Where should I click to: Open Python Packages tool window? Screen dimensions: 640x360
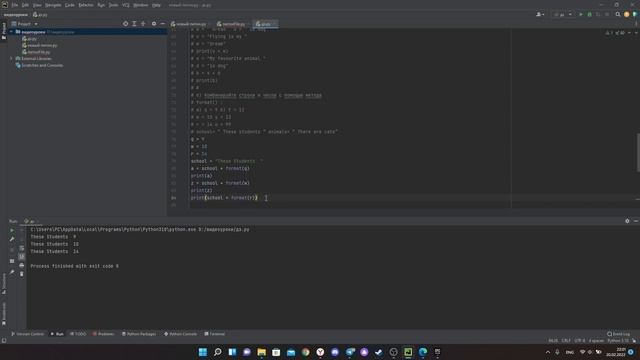139,334
